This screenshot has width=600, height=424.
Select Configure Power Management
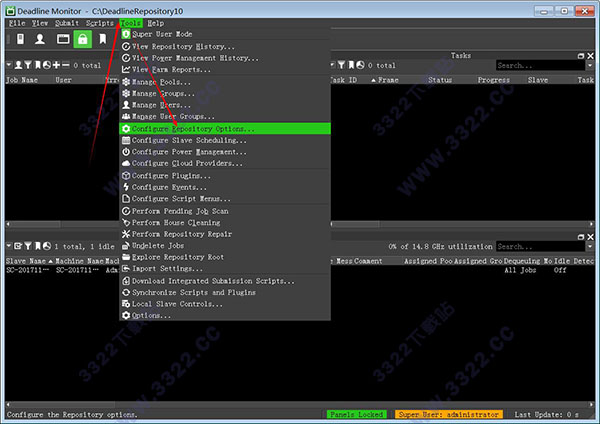coord(225,152)
